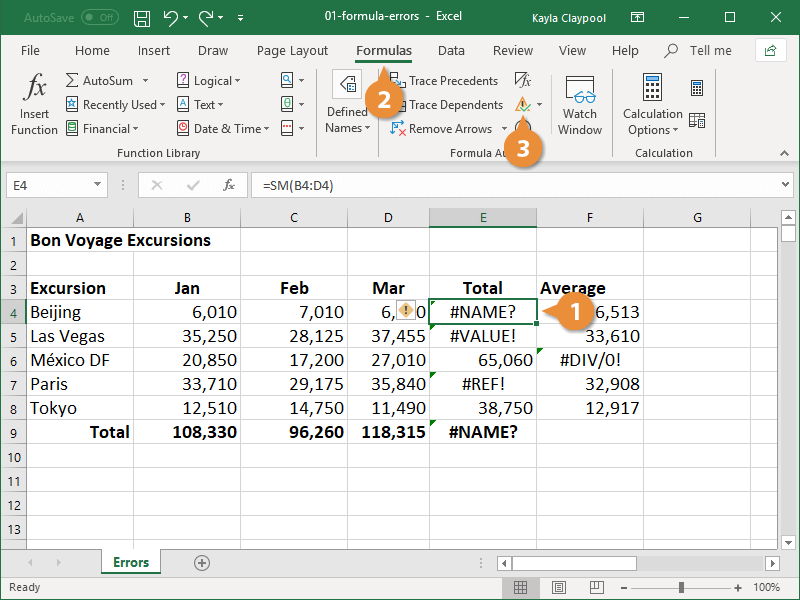Click the Error Checking icon

point(523,105)
